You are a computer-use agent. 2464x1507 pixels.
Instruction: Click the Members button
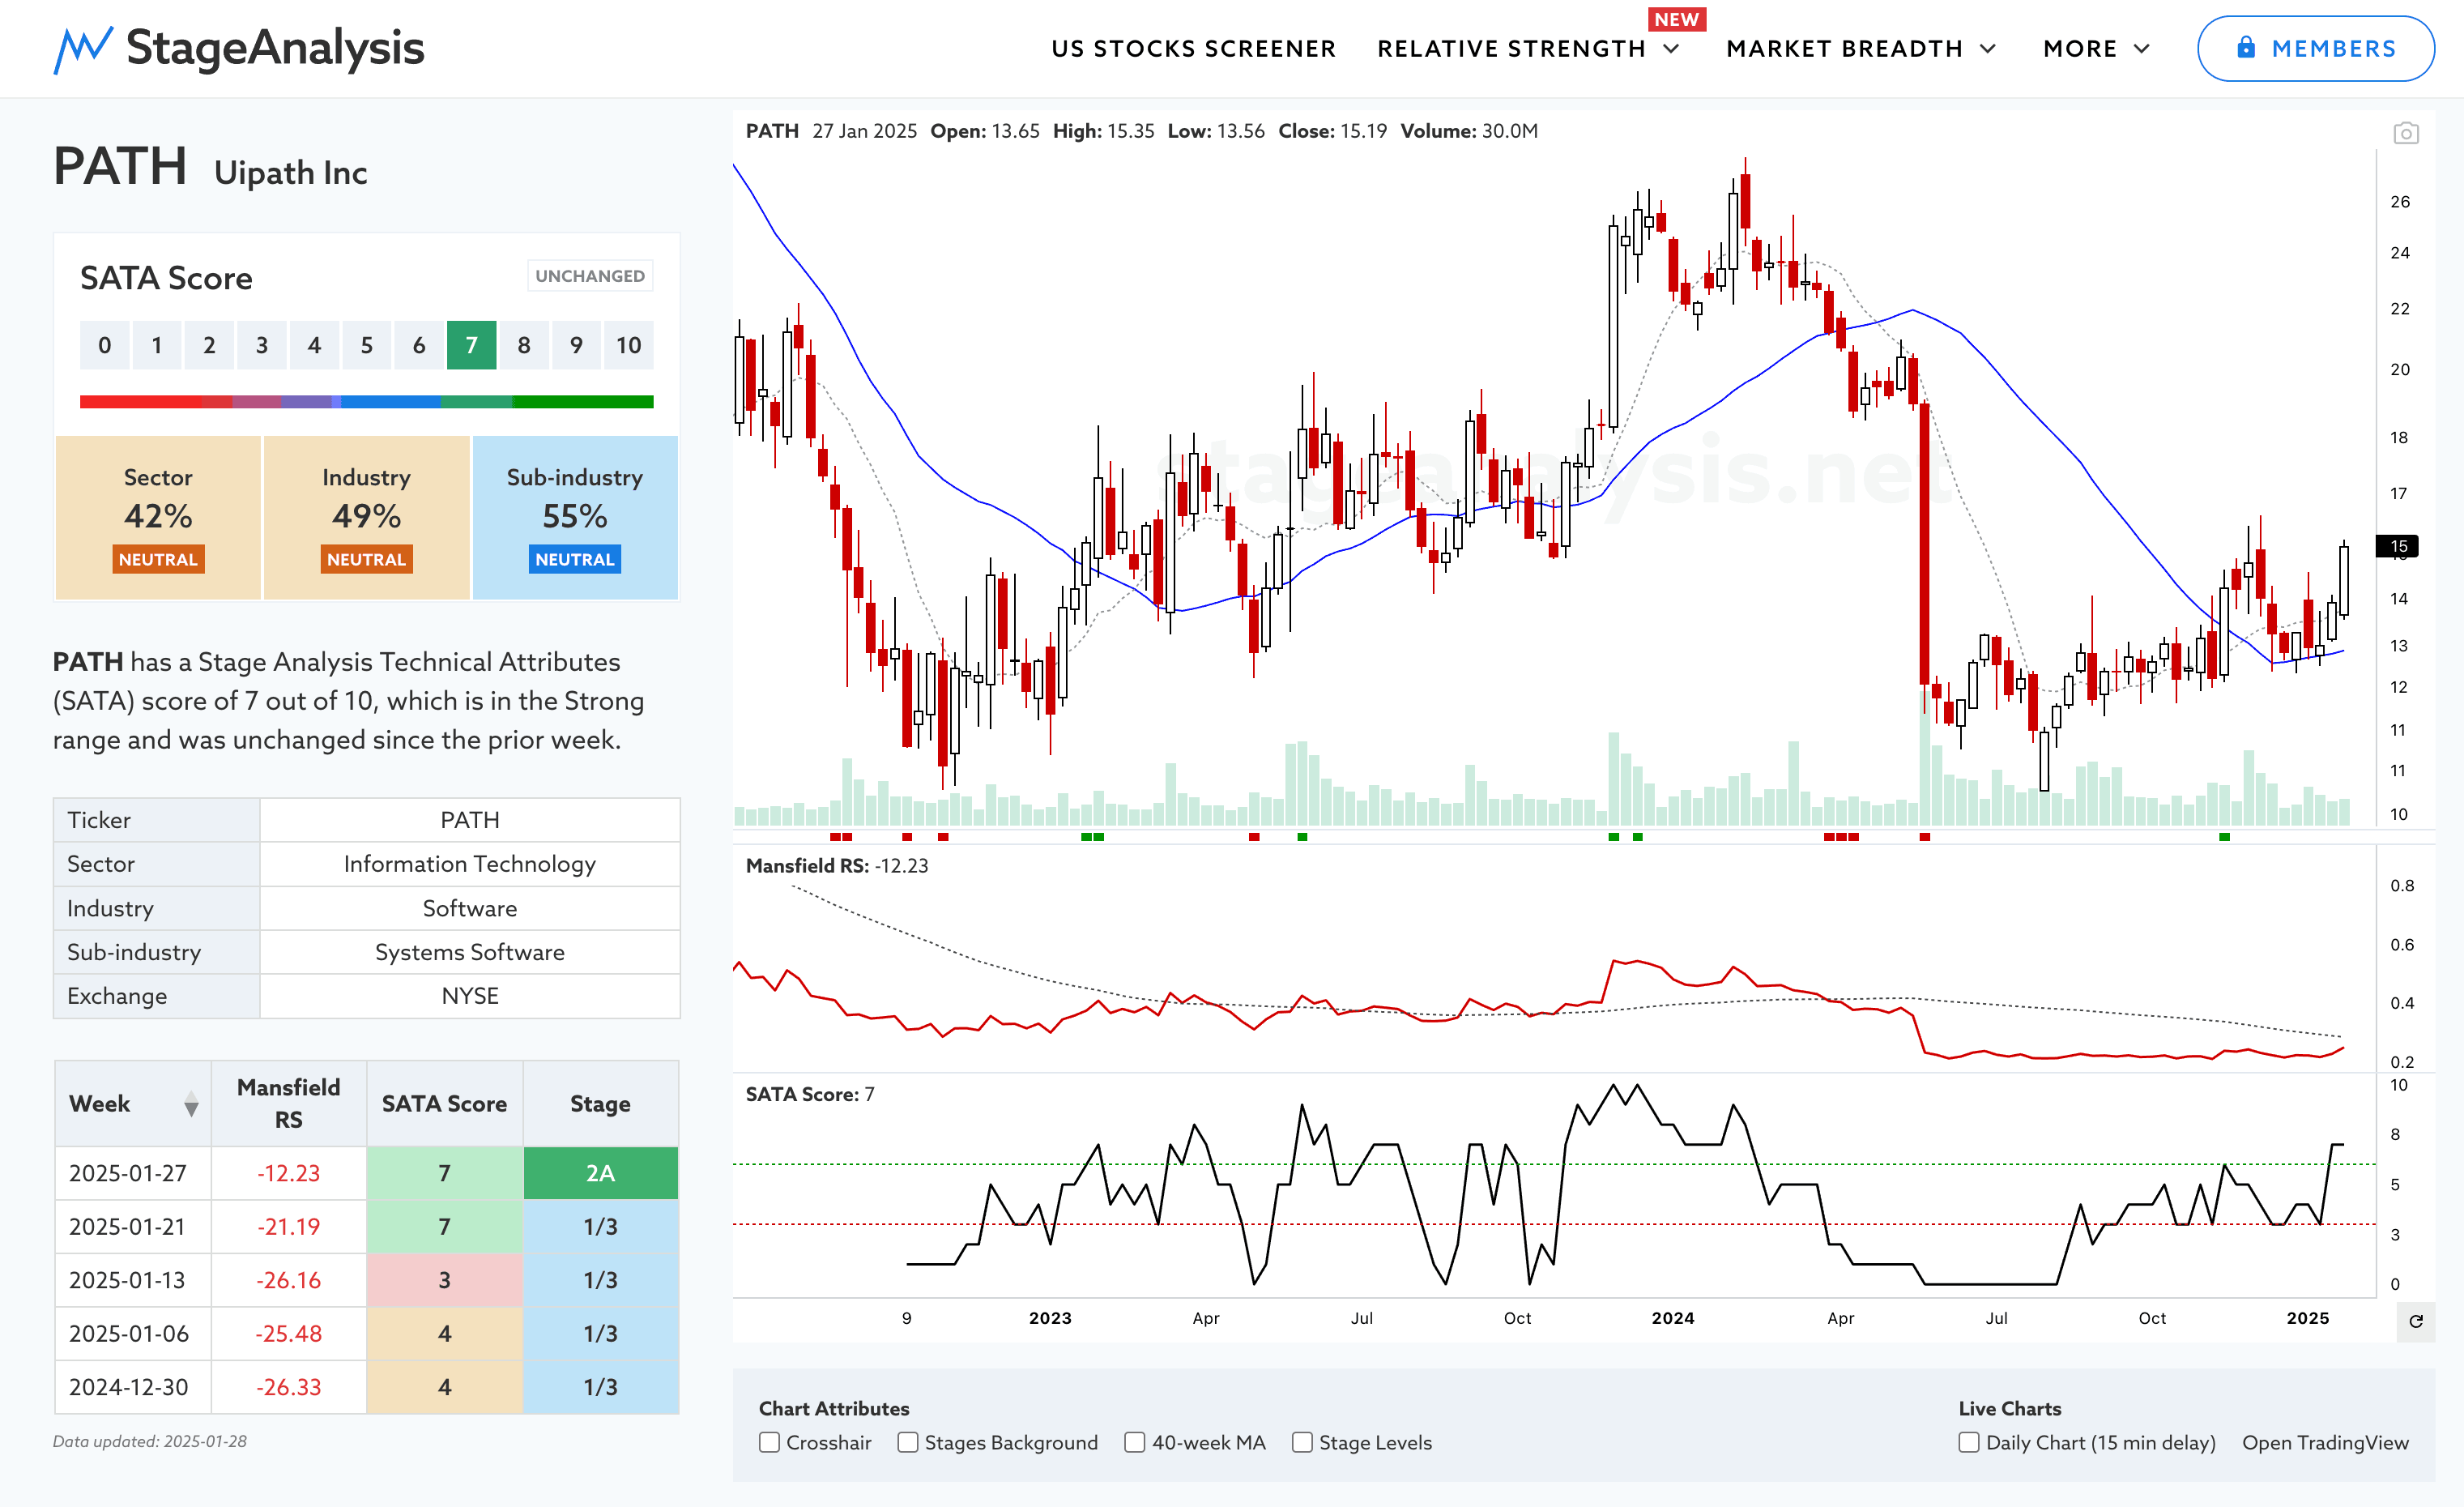point(2315,48)
